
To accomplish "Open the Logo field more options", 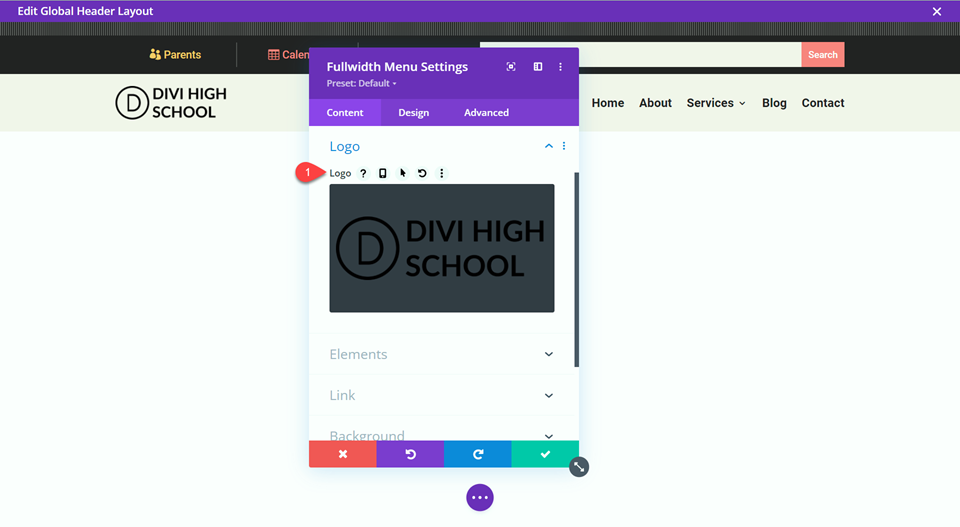I will tap(441, 173).
